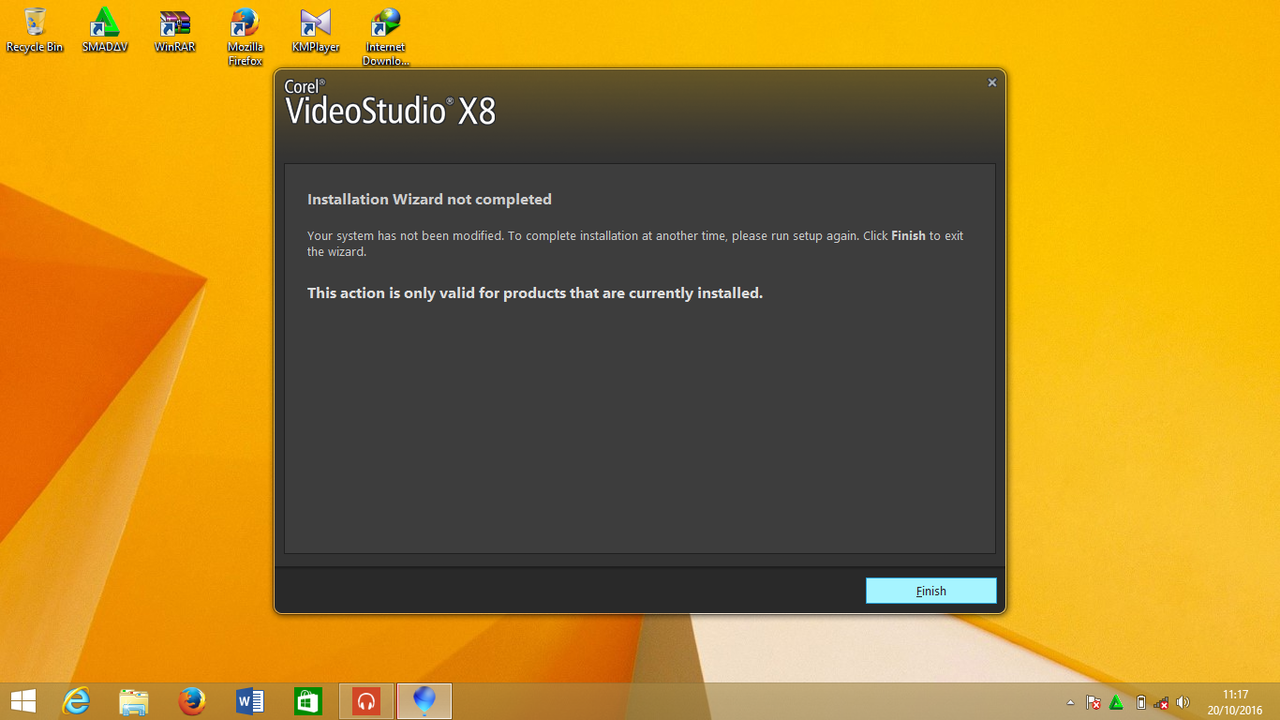Open Microsoft Word from the taskbar
Image resolution: width=1280 pixels, height=720 pixels.
point(250,701)
